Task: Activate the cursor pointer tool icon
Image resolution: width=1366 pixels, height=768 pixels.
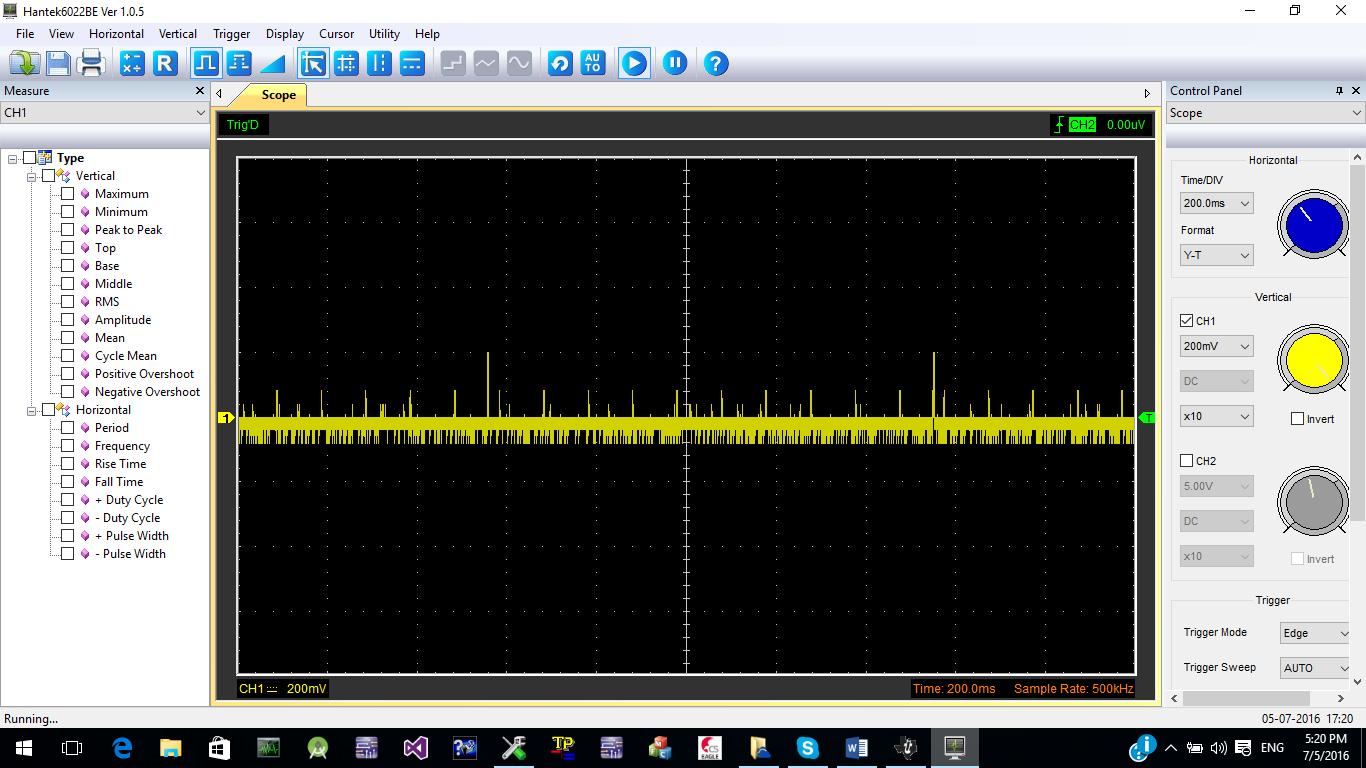Action: pyautogui.click(x=313, y=63)
